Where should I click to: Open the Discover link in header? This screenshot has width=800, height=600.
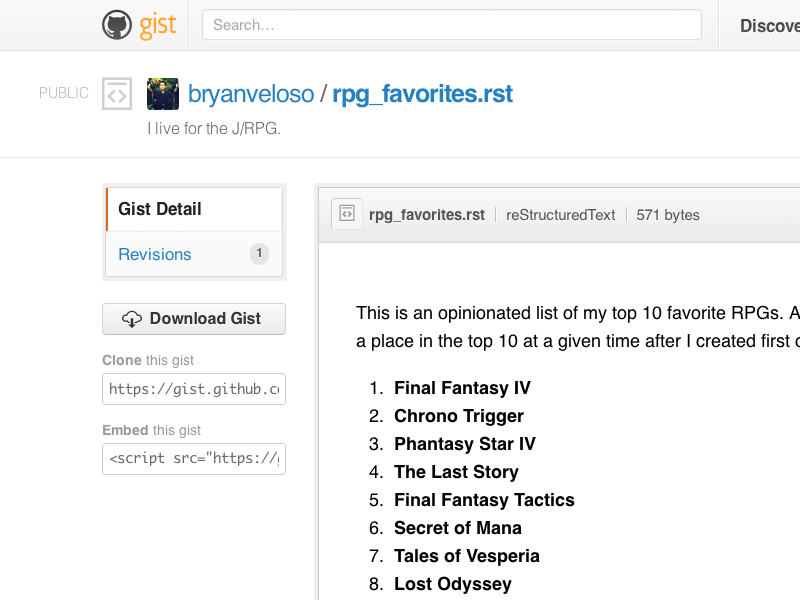(x=770, y=26)
